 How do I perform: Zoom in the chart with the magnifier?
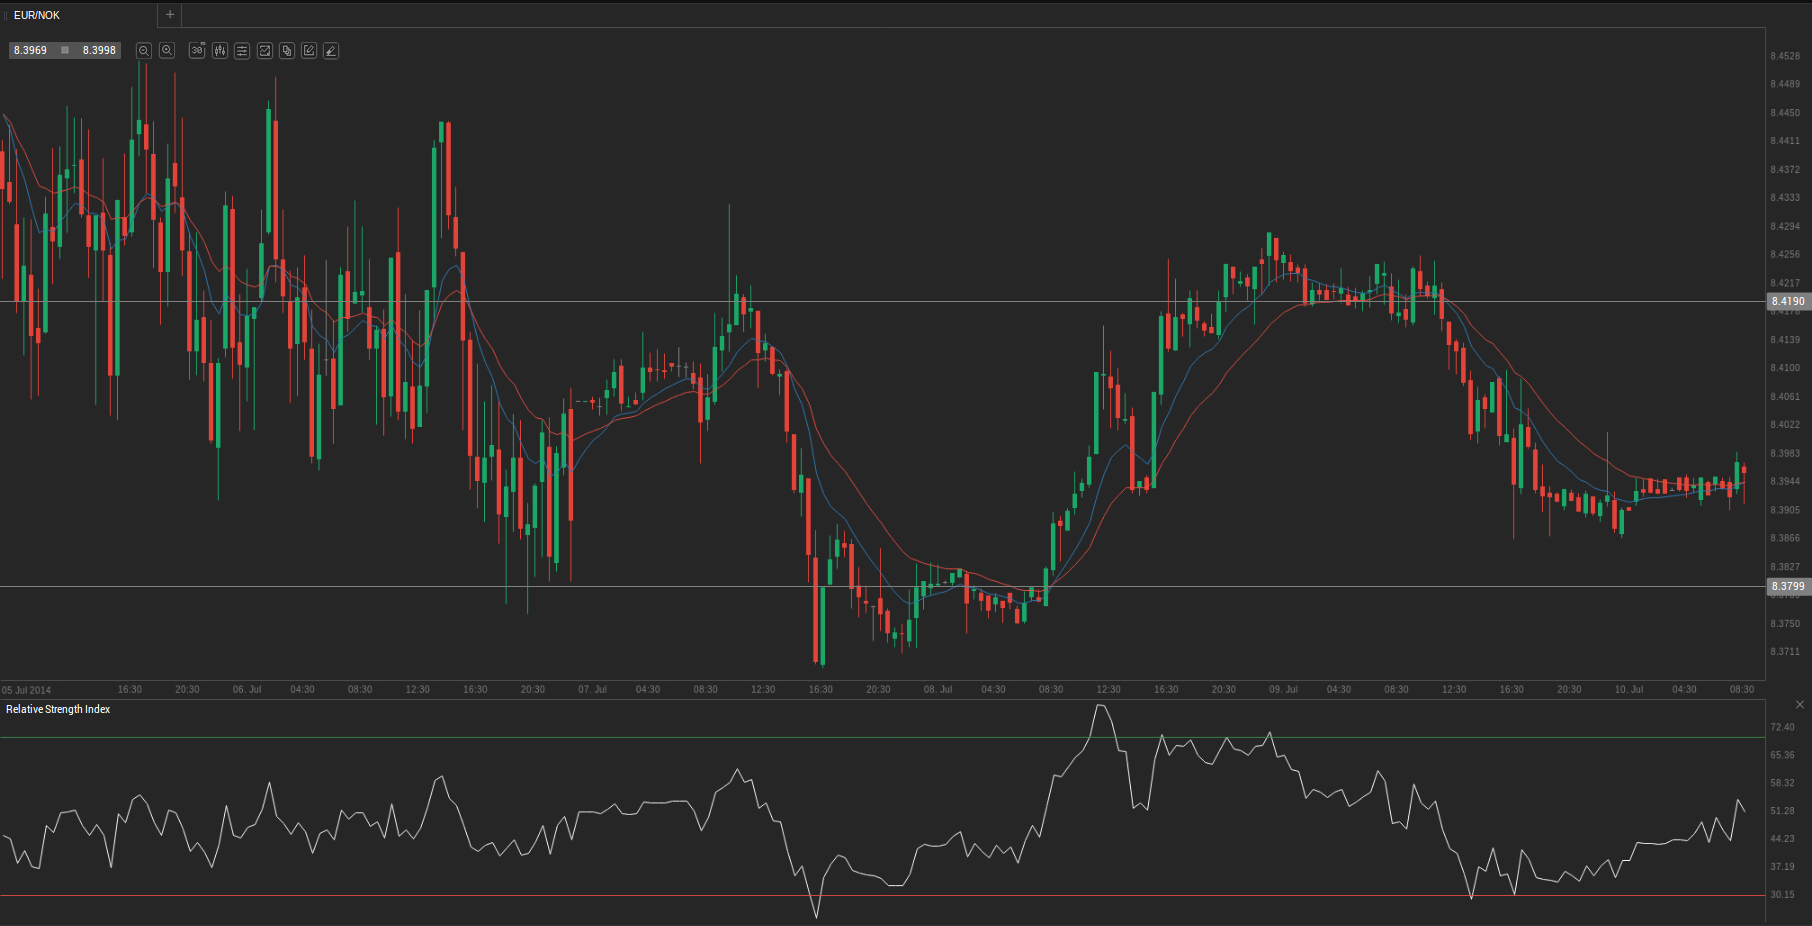coord(167,50)
